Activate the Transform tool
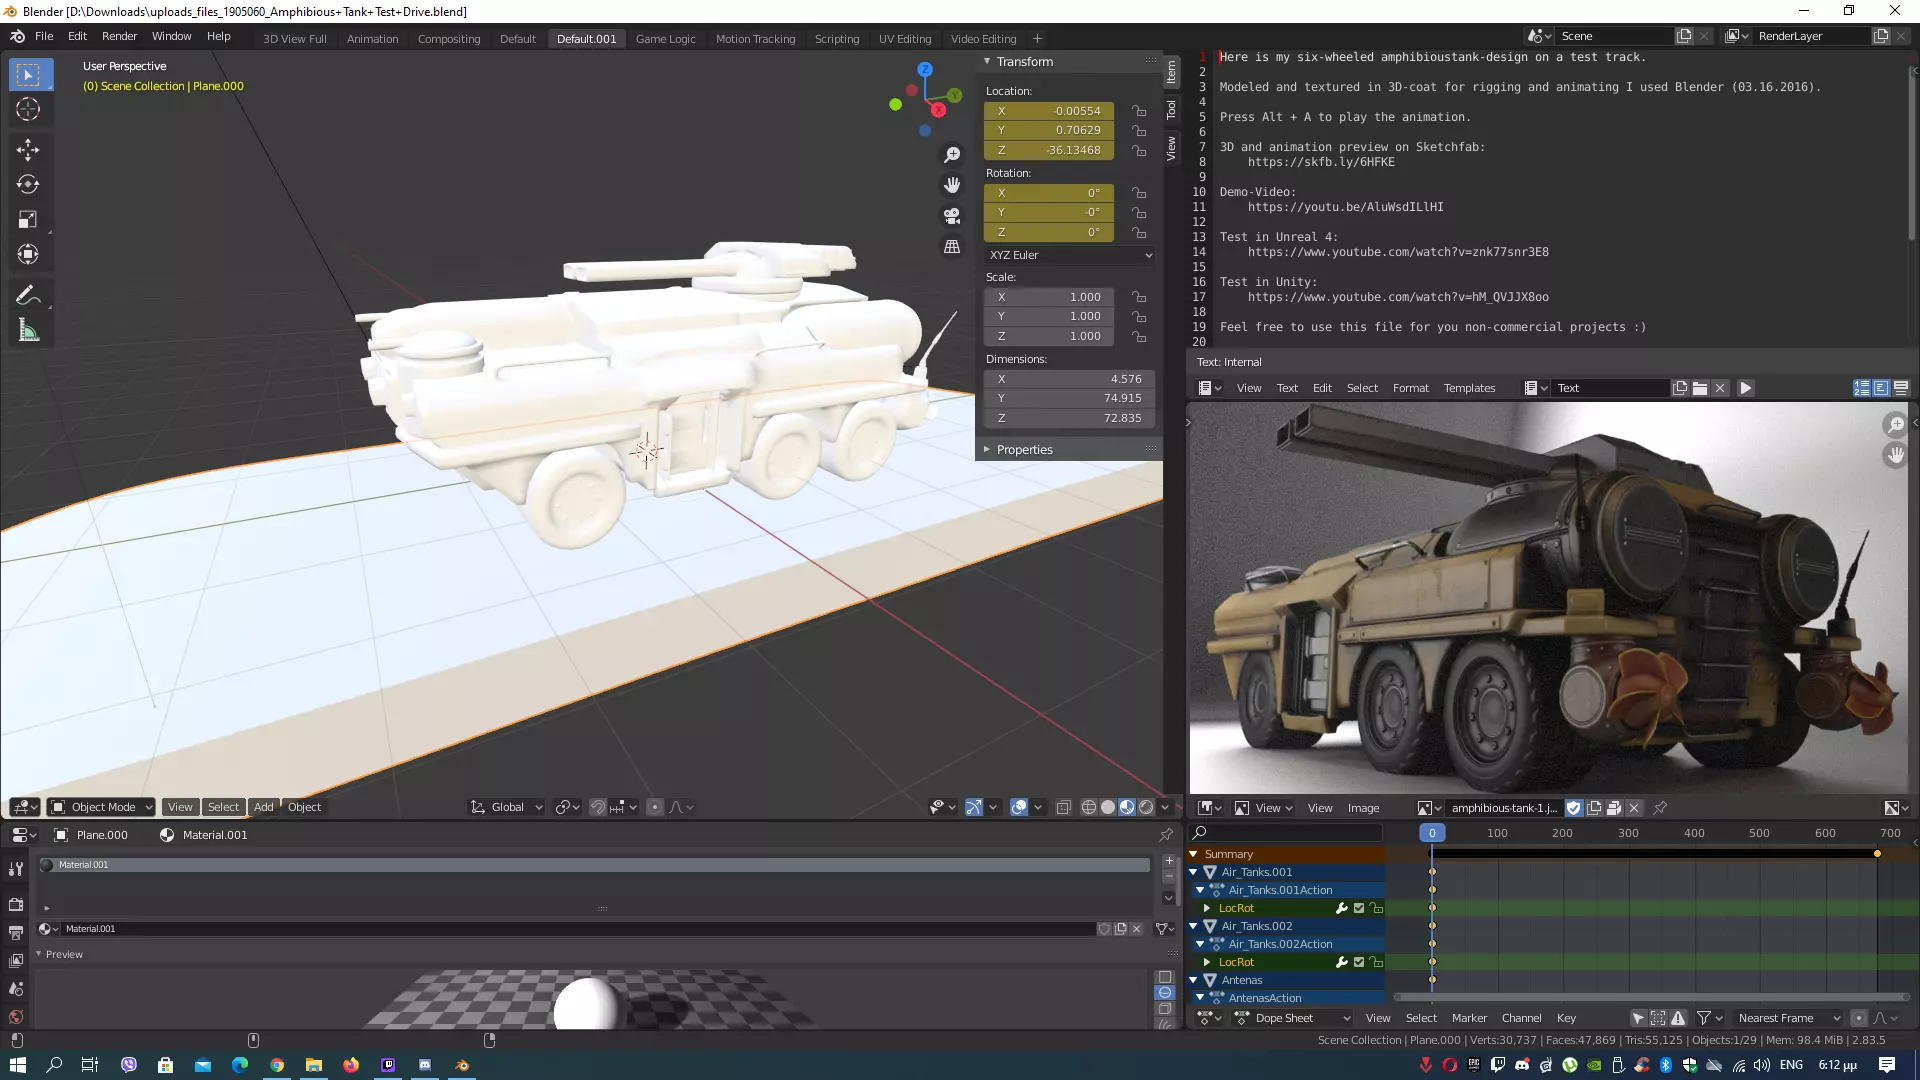 click(x=28, y=254)
